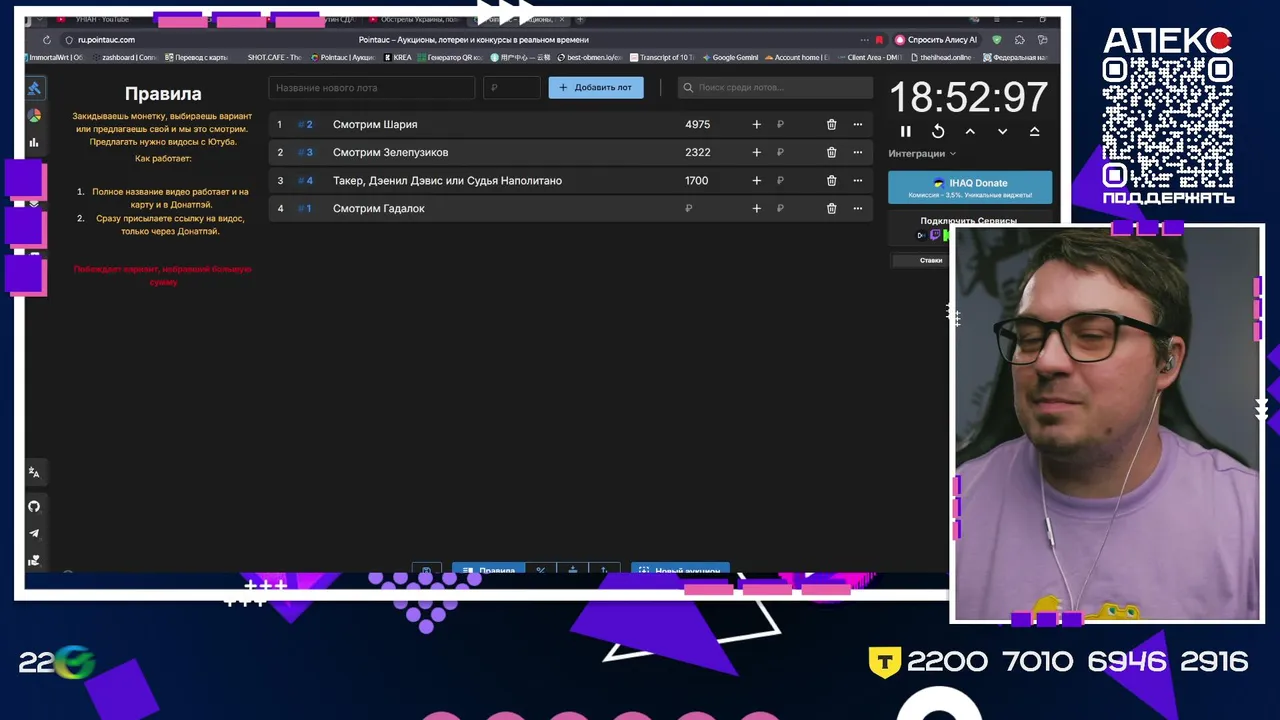Open the zashboard bookmark
This screenshot has width=1280, height=720.
pos(124,58)
